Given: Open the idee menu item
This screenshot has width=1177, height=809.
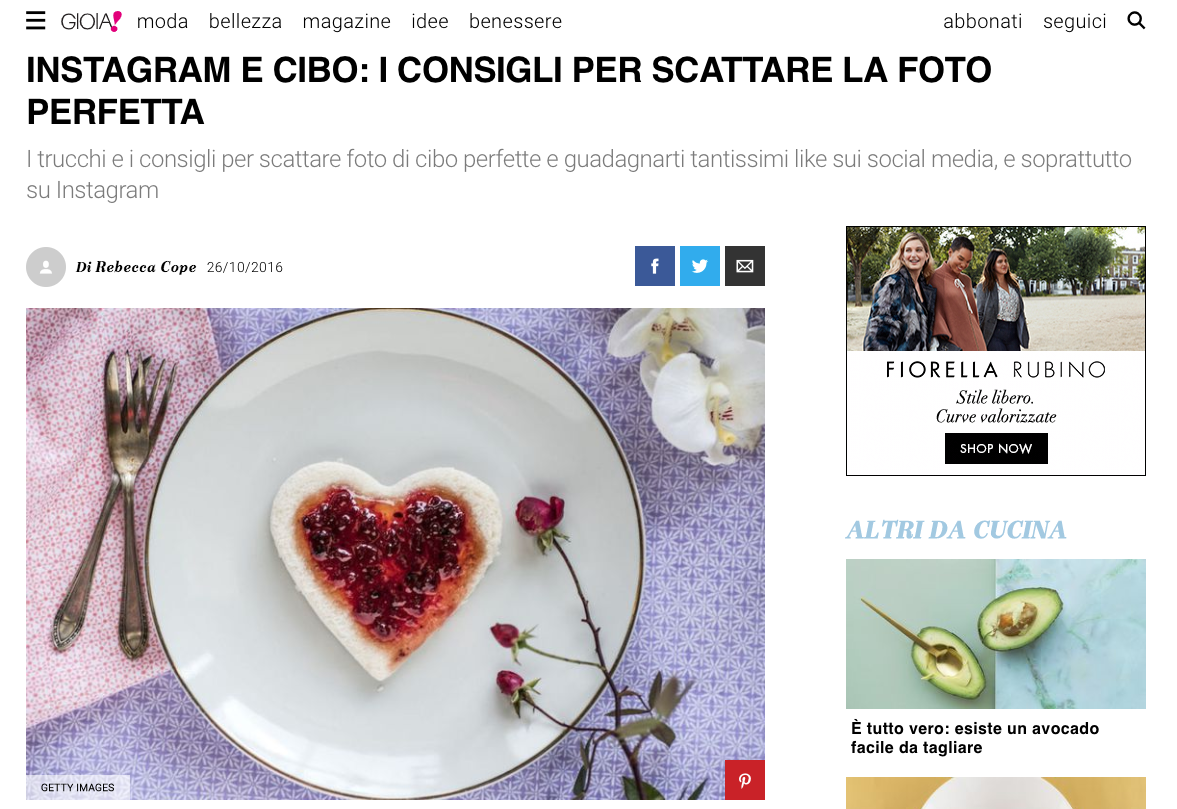Looking at the screenshot, I should point(429,21).
